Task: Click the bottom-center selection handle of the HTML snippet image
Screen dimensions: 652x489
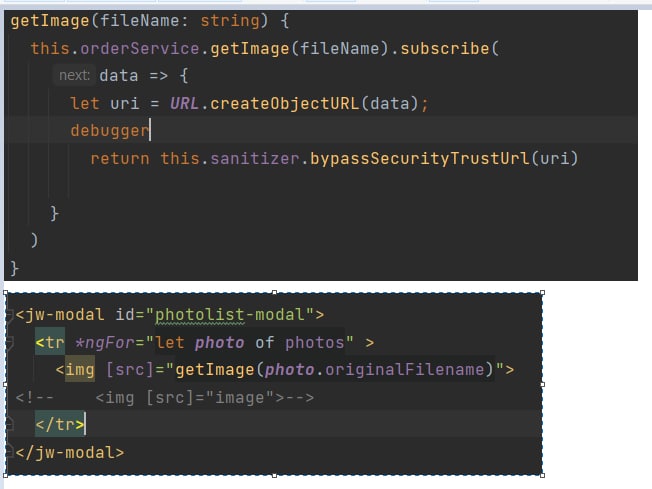Action: point(274,475)
